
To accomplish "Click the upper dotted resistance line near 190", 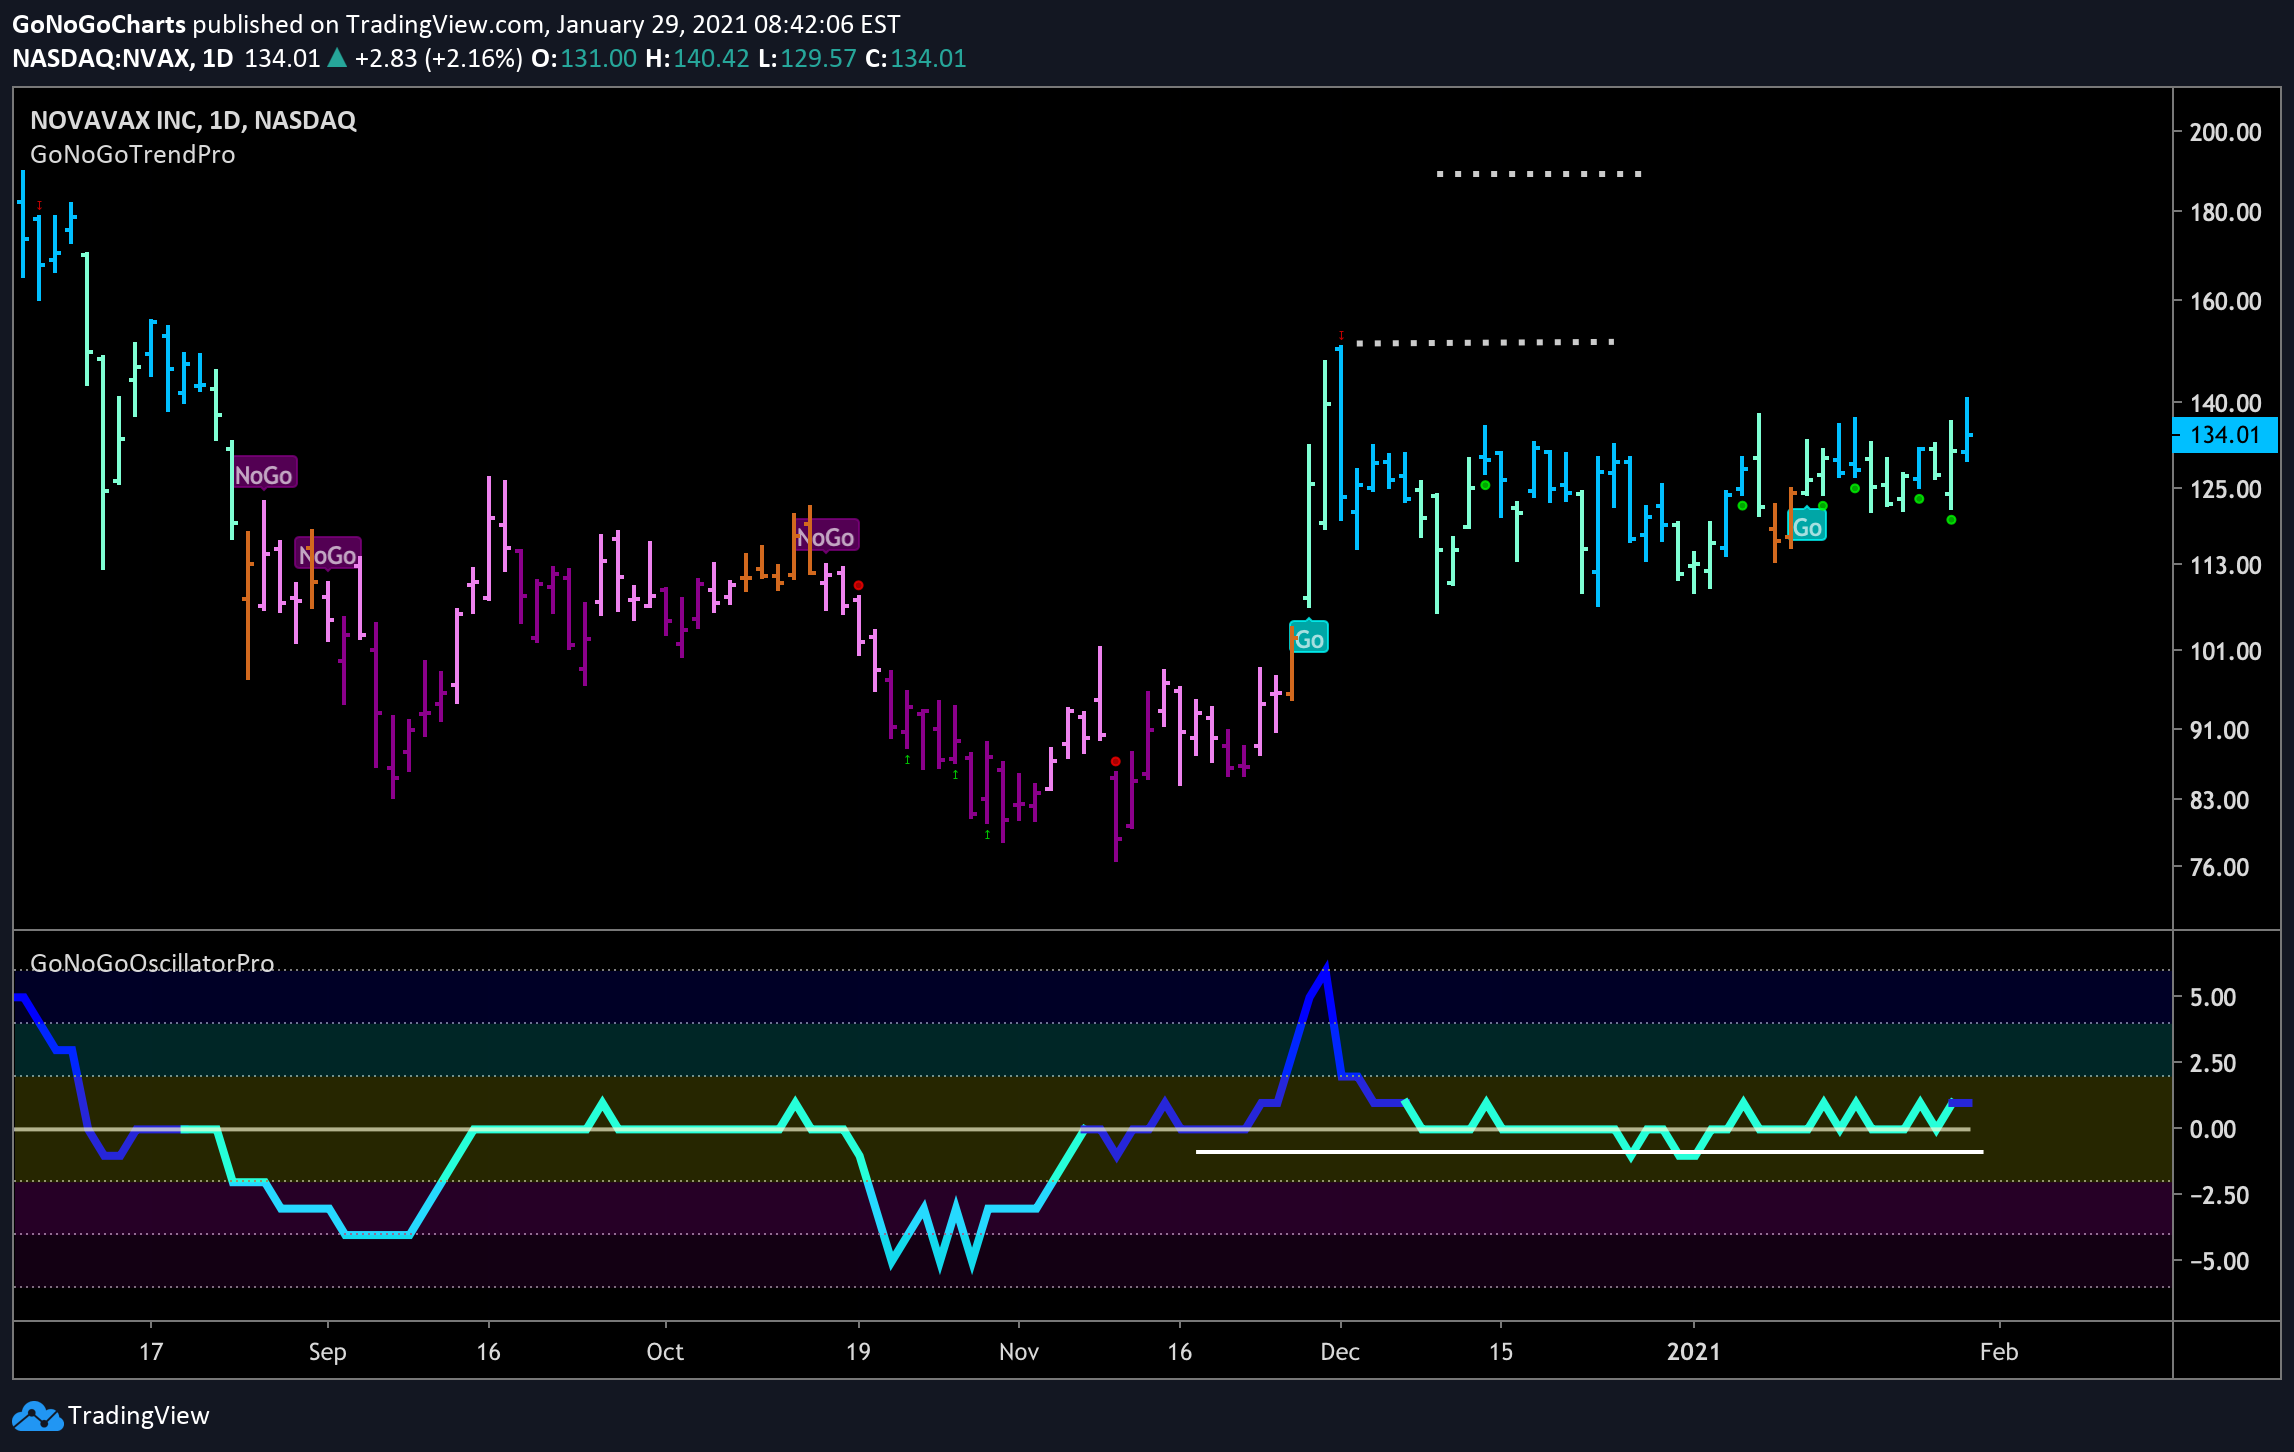I will click(x=1540, y=174).
